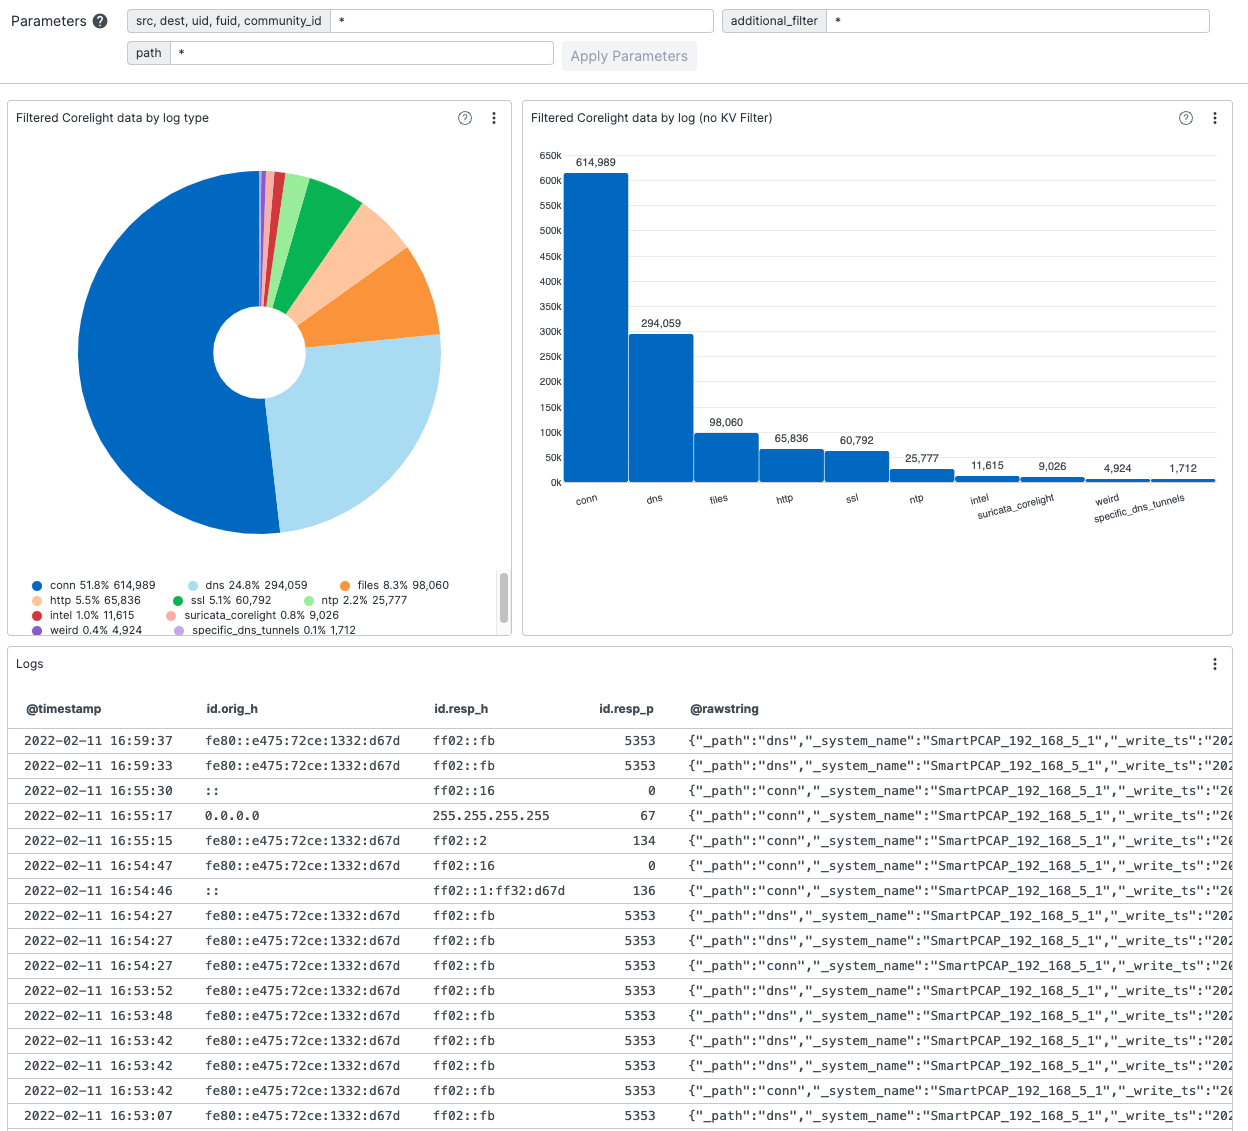This screenshot has width=1248, height=1131.
Task: Click the conn bar in the bar chart
Action: 596,330
